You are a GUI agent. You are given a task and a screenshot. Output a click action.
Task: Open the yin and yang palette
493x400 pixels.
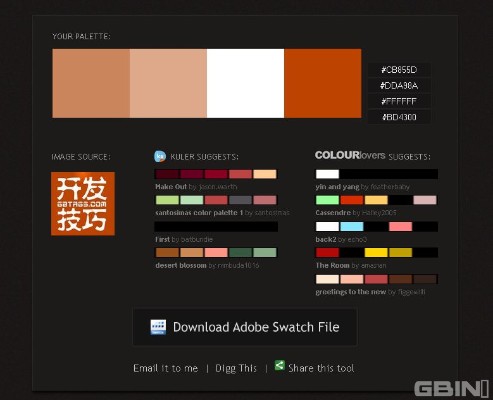click(337, 187)
